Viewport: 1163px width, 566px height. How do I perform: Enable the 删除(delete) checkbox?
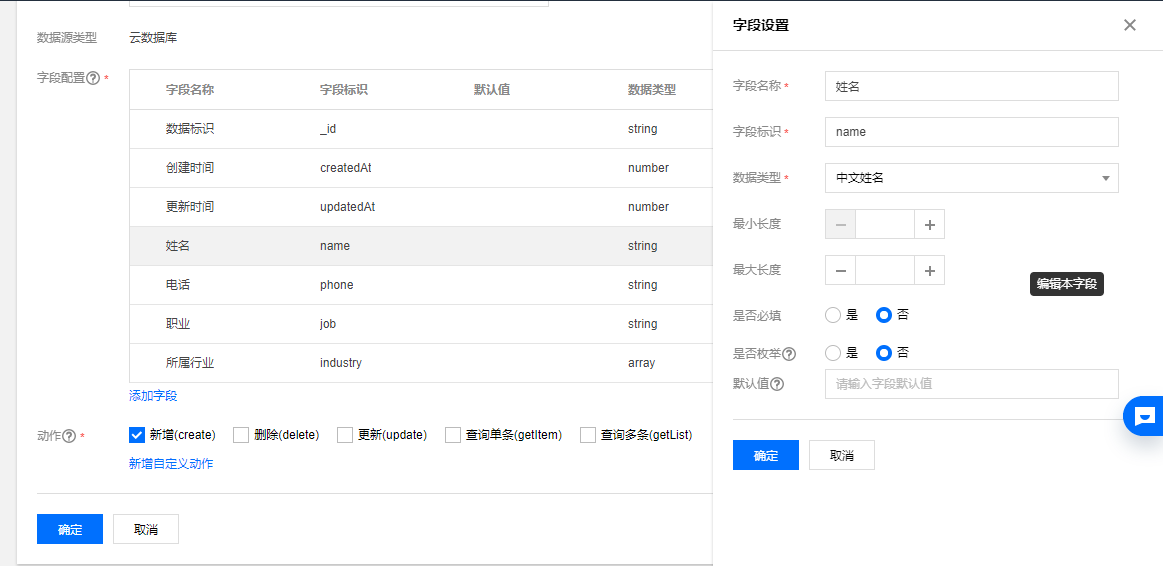pyautogui.click(x=240, y=435)
